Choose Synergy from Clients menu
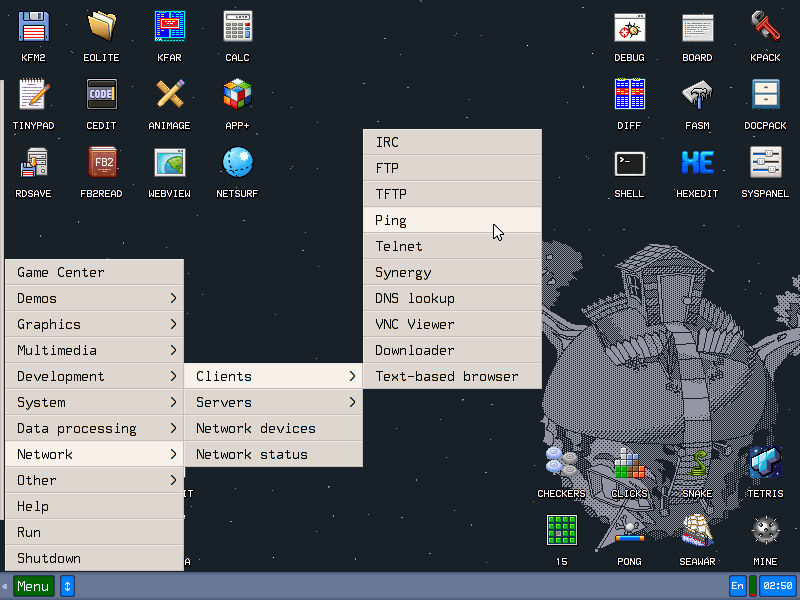 (x=453, y=272)
